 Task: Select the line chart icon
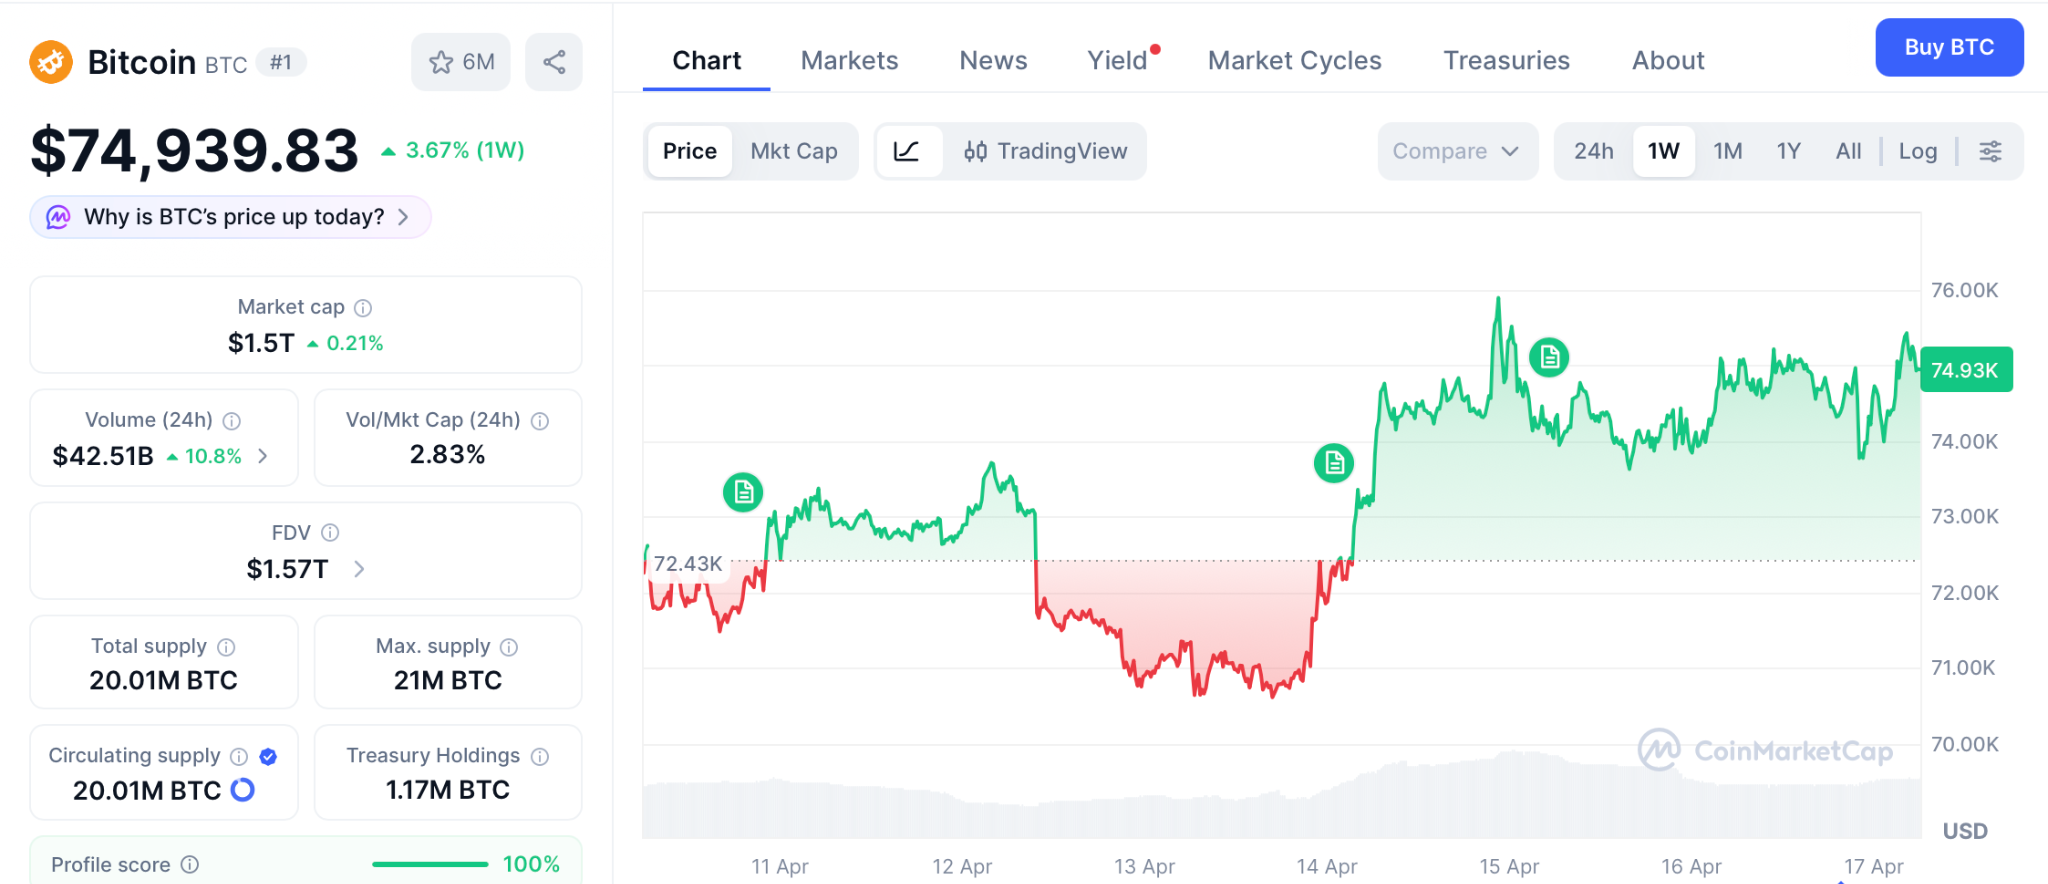point(907,151)
